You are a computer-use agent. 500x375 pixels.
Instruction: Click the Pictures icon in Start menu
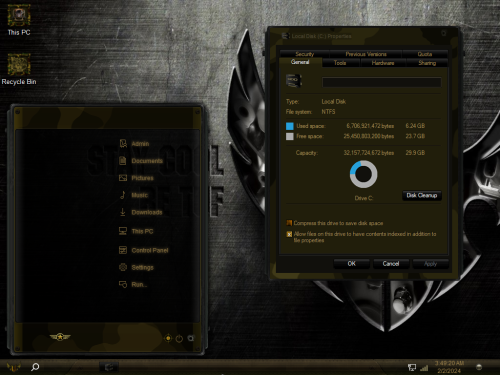[x=123, y=178]
